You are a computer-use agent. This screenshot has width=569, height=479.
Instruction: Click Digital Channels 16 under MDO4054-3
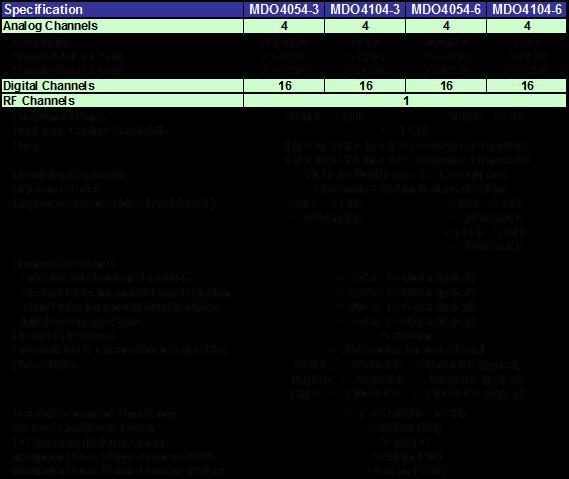point(284,86)
